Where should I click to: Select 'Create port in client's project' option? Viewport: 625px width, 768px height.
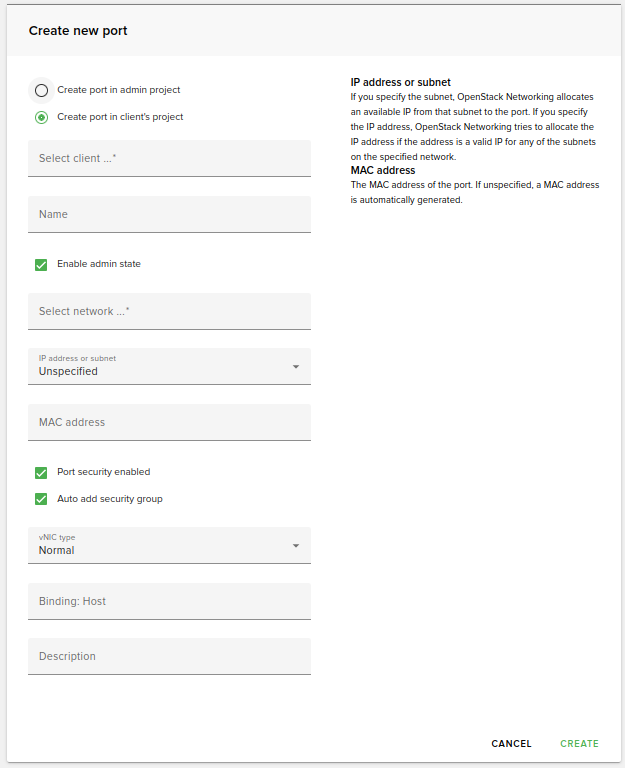(x=41, y=117)
